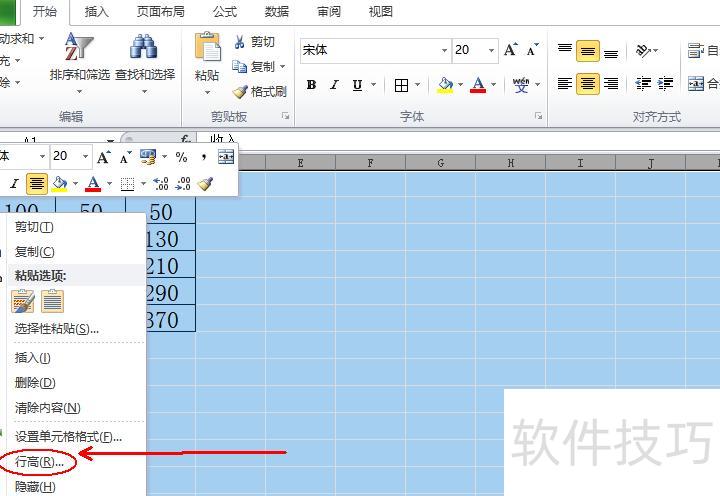Select column header F

tap(370, 163)
